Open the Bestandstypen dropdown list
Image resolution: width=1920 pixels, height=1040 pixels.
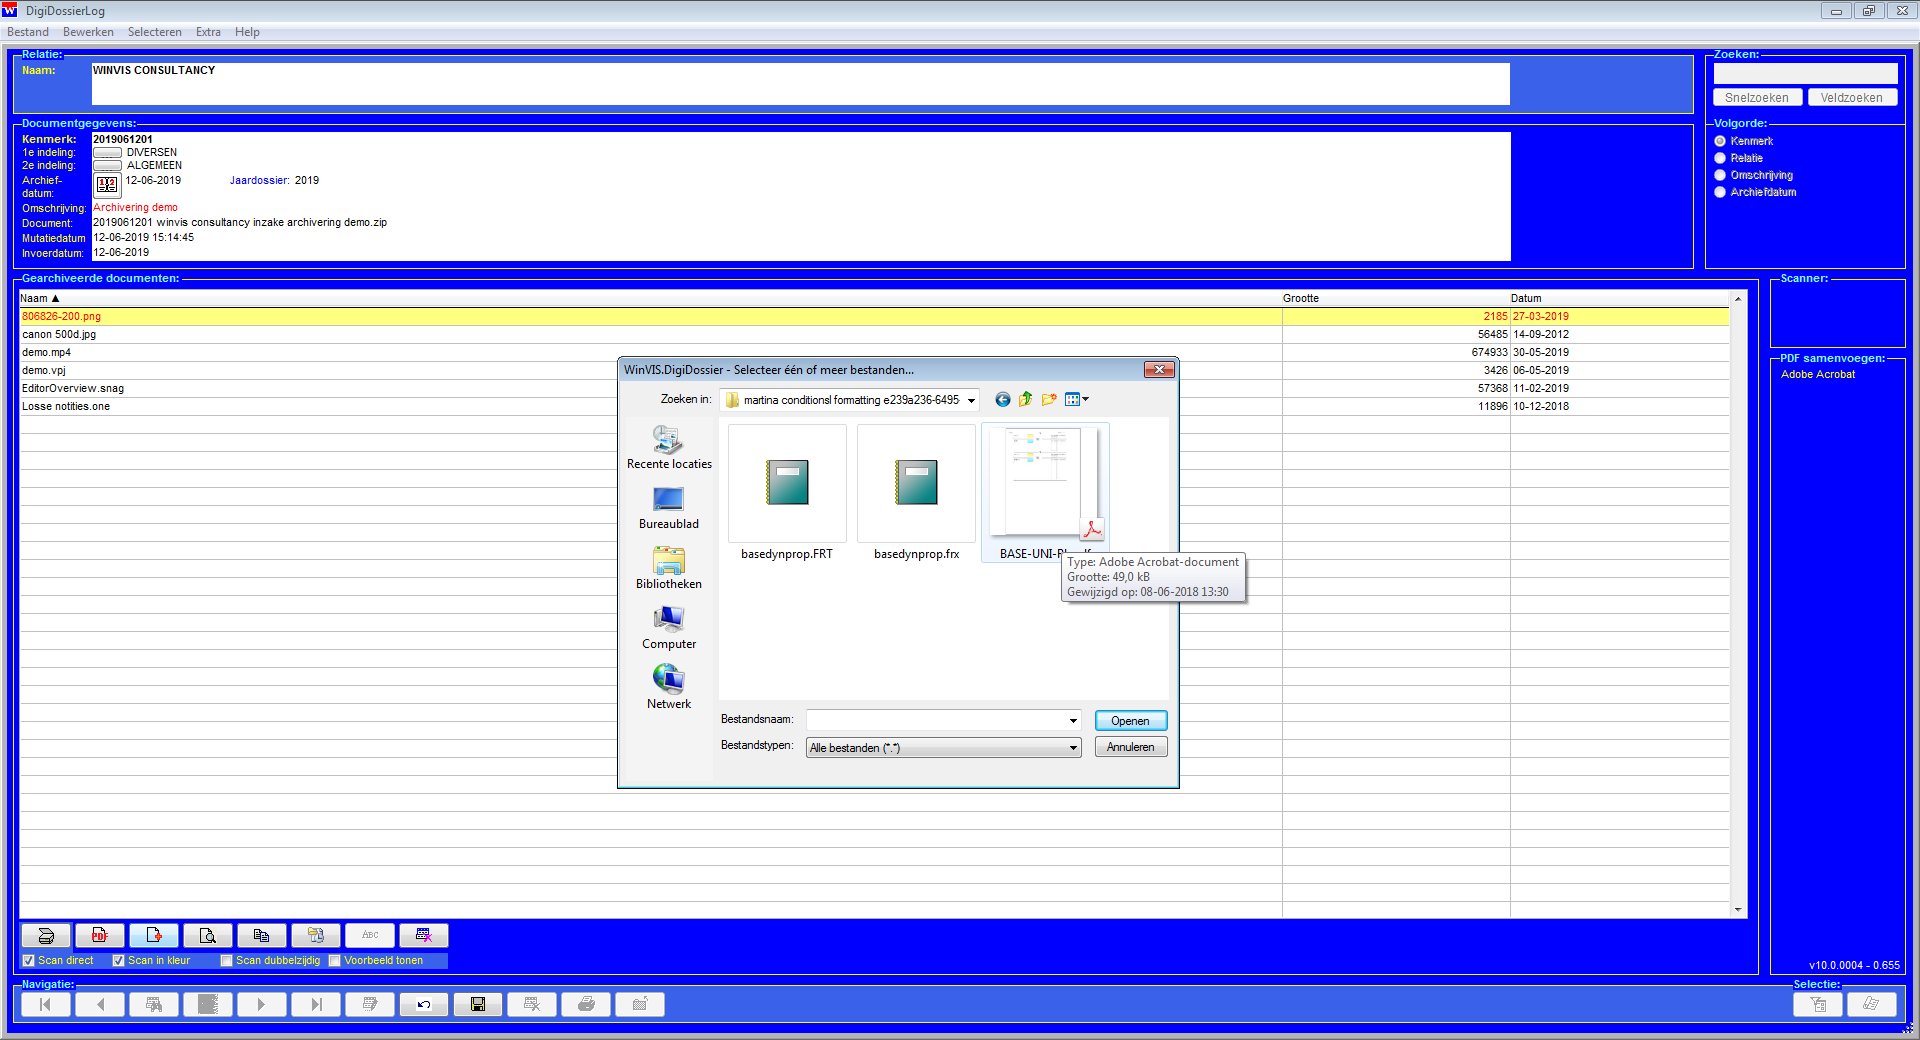click(x=1073, y=748)
